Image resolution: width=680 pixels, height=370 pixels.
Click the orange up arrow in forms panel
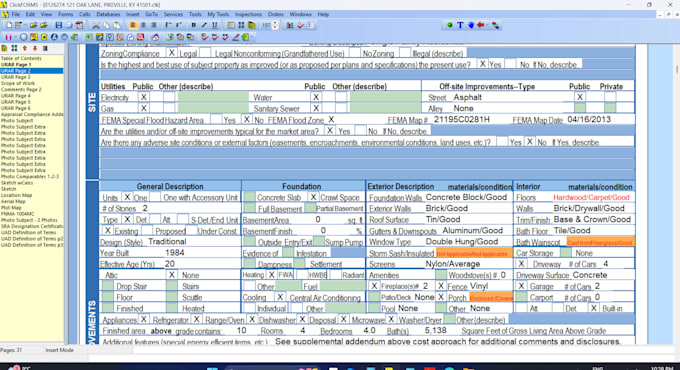pos(25,48)
